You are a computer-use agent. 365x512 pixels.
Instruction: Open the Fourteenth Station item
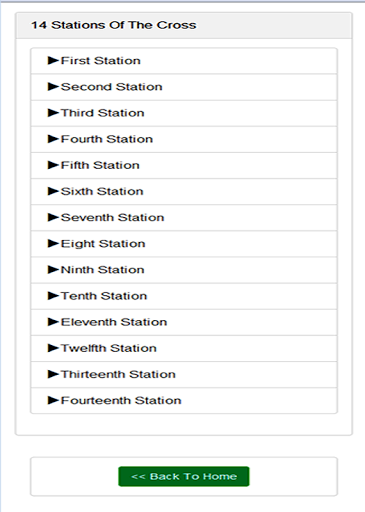click(184, 400)
